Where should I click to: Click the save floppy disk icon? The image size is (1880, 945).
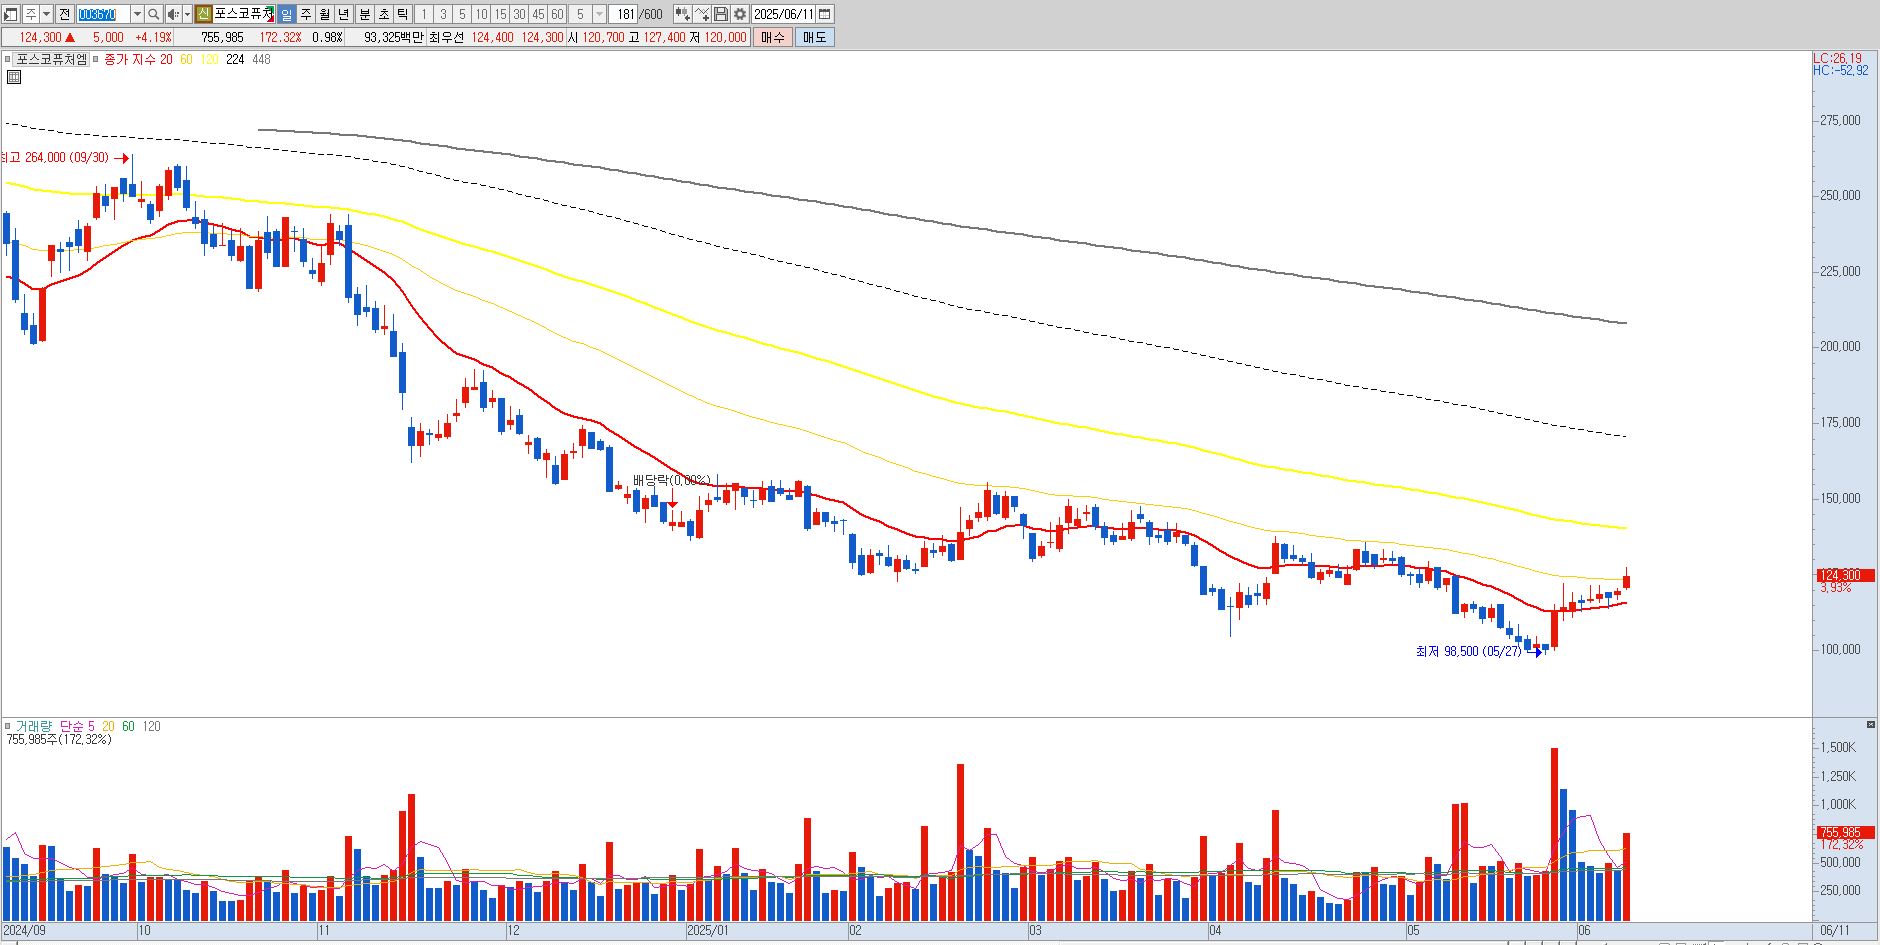721,14
